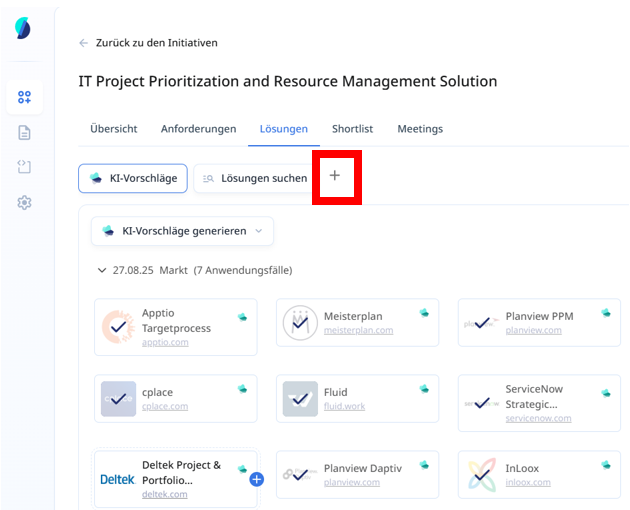630x510 pixels.
Task: Open the document icon in left sidebar
Action: coord(24,132)
